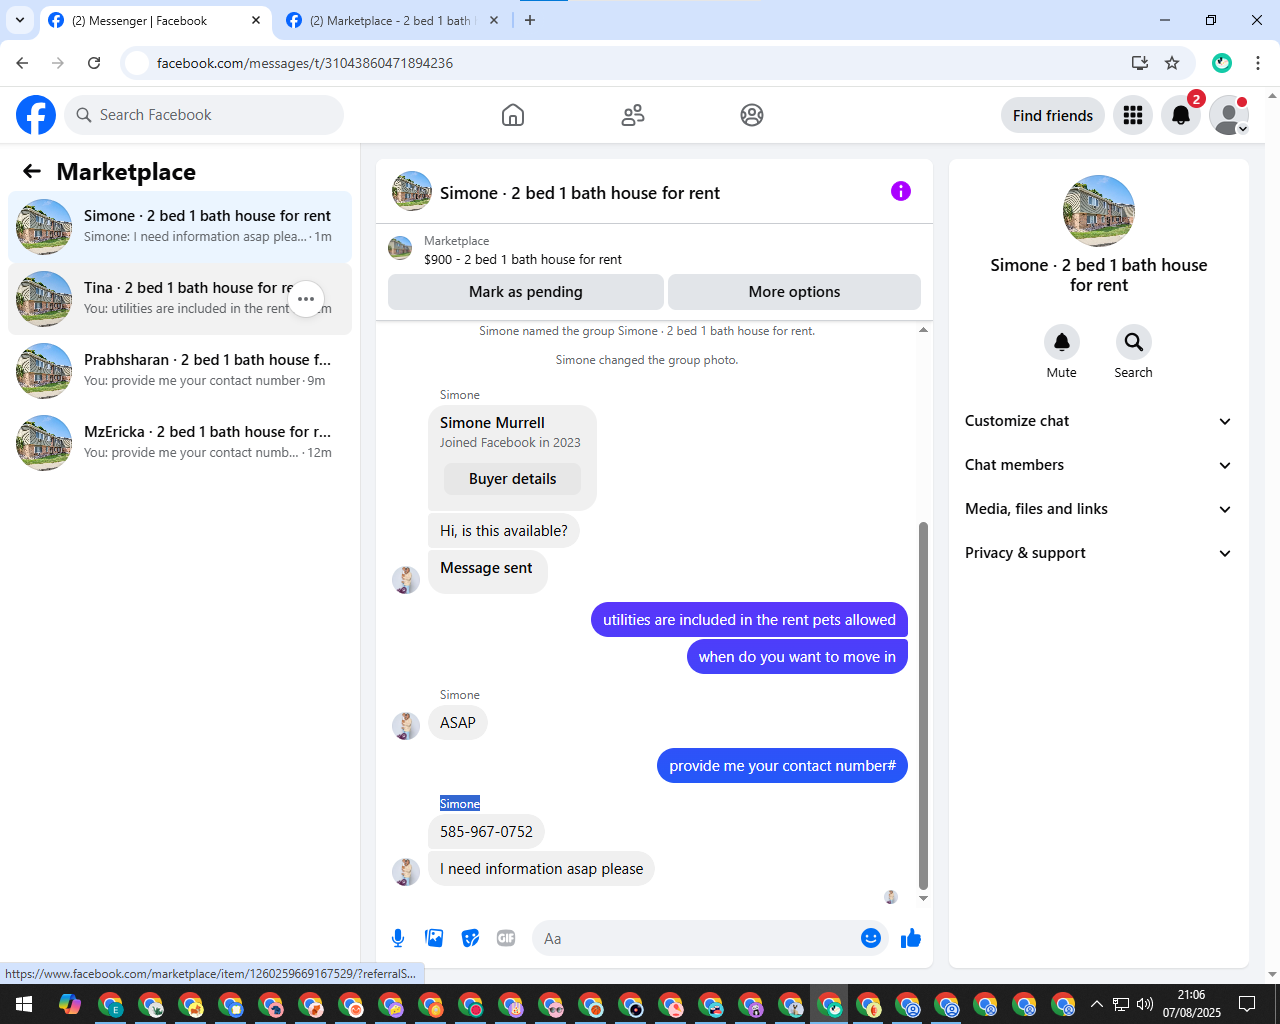Viewport: 1280px width, 1024px height.
Task: Search in conversation magnifier icon
Action: [x=1134, y=342]
